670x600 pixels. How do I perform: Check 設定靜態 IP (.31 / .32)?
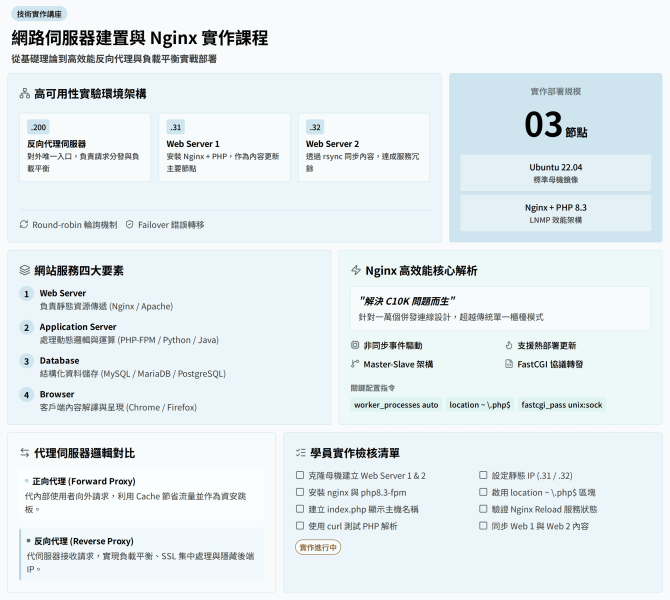(483, 475)
